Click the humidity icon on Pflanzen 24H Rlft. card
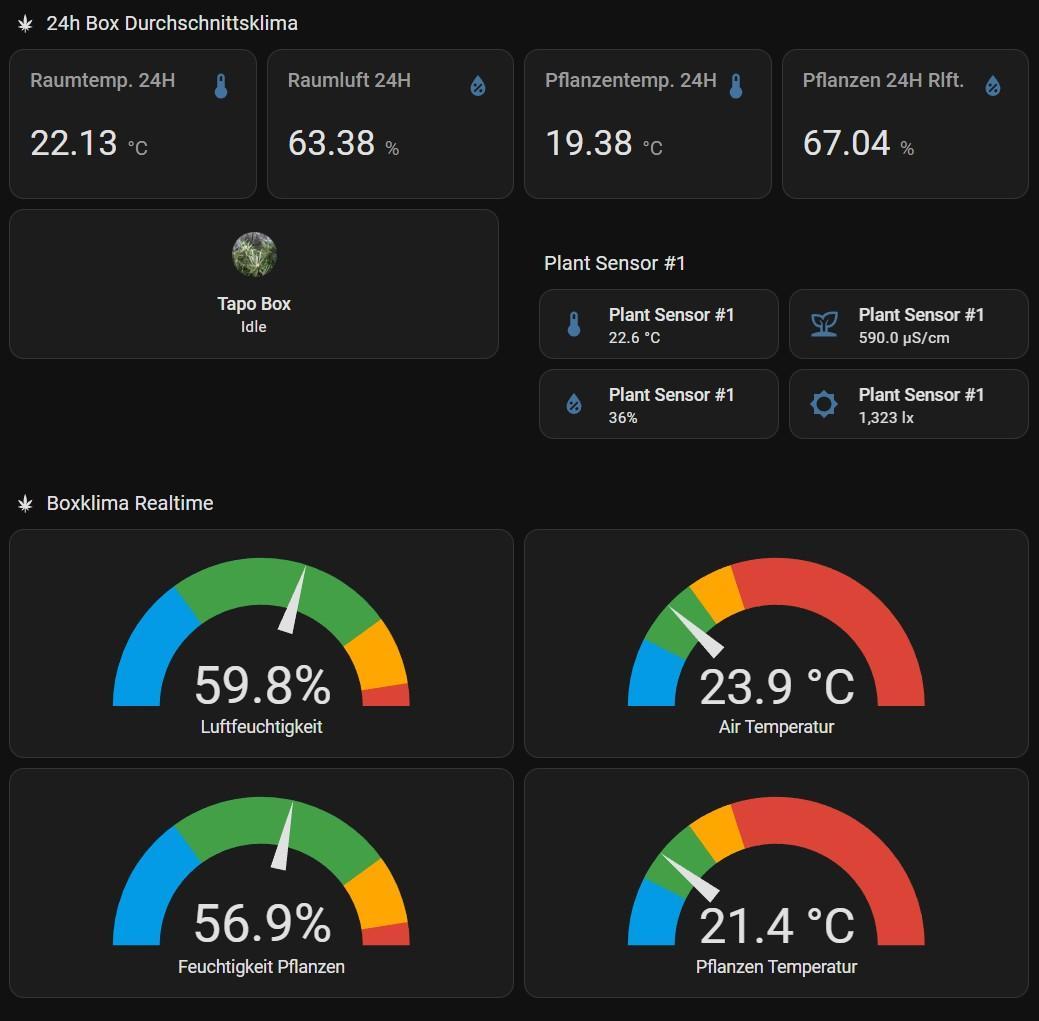 993,86
